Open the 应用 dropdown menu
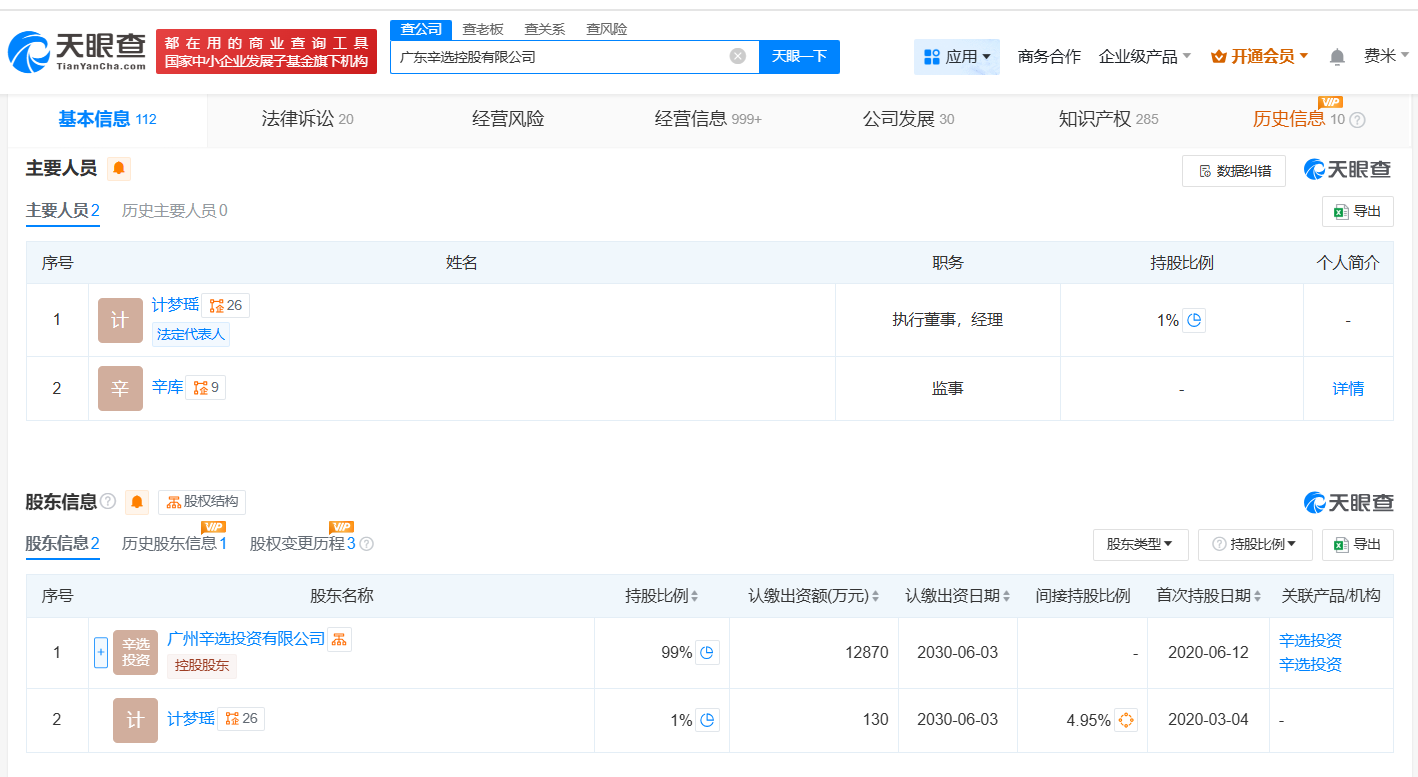The image size is (1418, 777). point(956,57)
